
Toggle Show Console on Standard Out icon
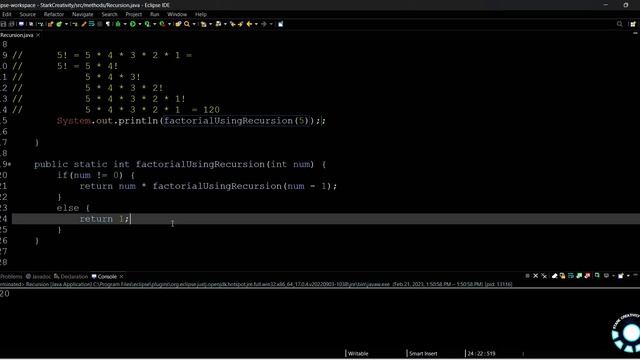pos(579,276)
